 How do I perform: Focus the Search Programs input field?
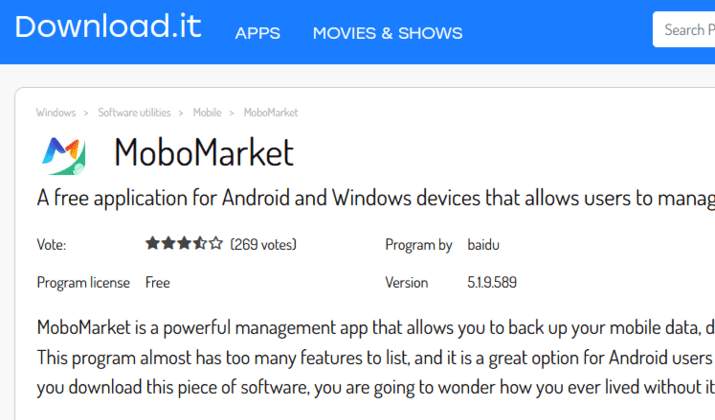pyautogui.click(x=684, y=29)
